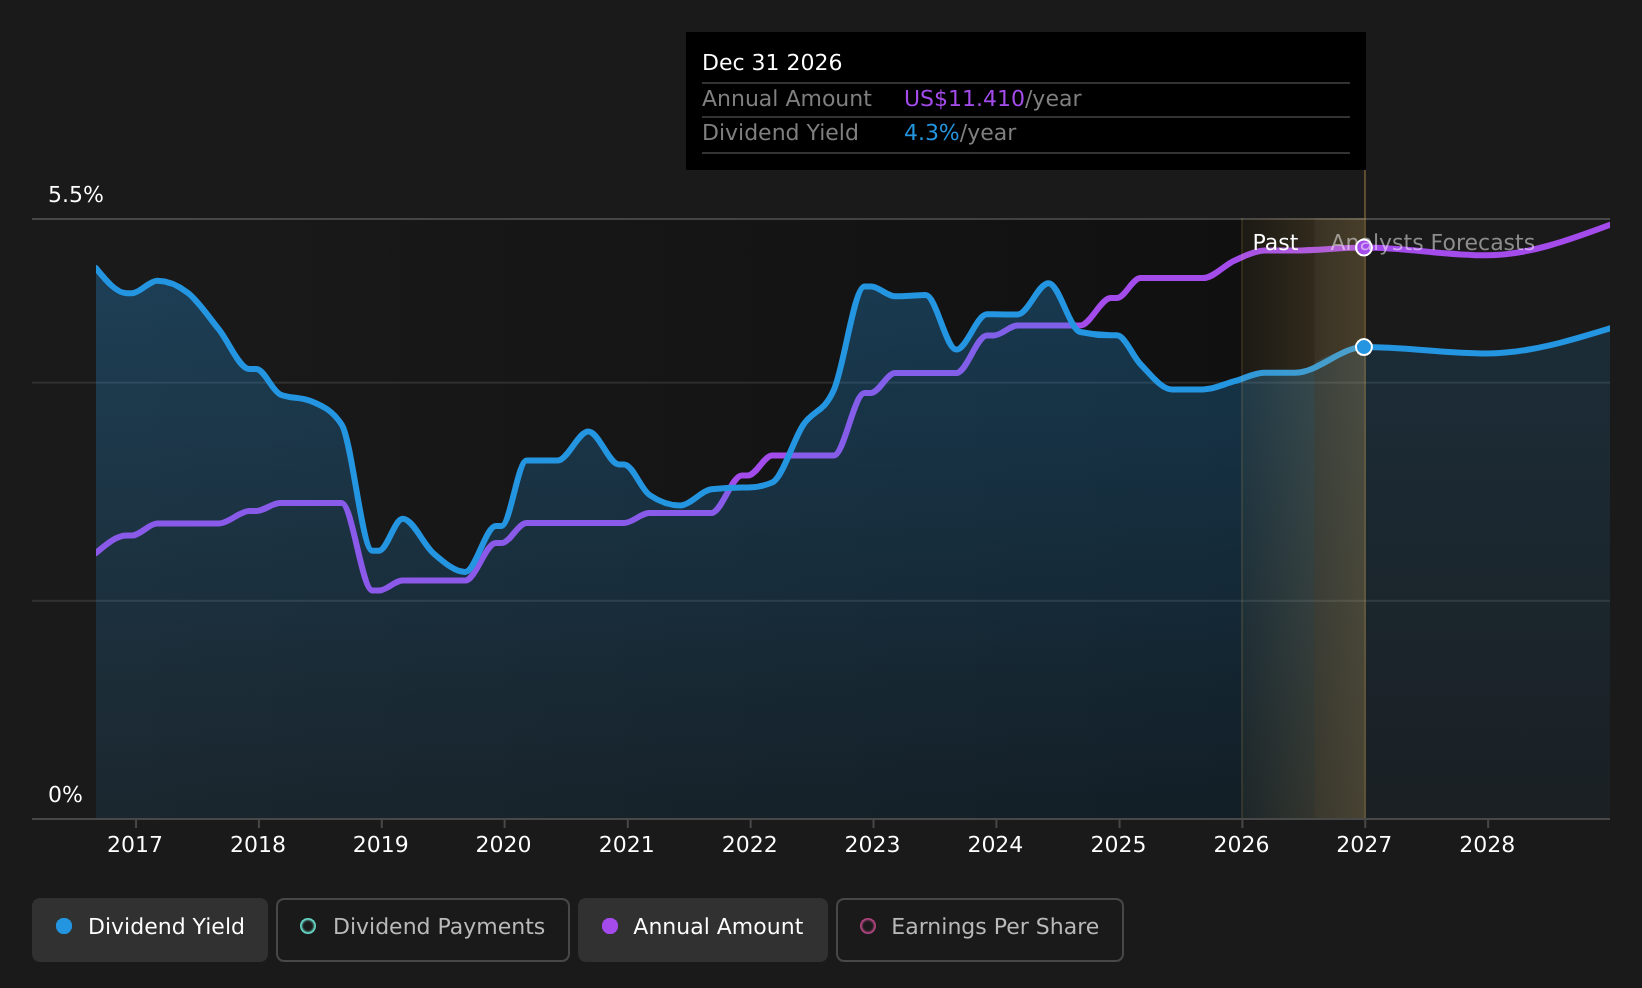Click the Dividend Yield tooltip label
The height and width of the screenshot is (988, 1642).
click(780, 133)
